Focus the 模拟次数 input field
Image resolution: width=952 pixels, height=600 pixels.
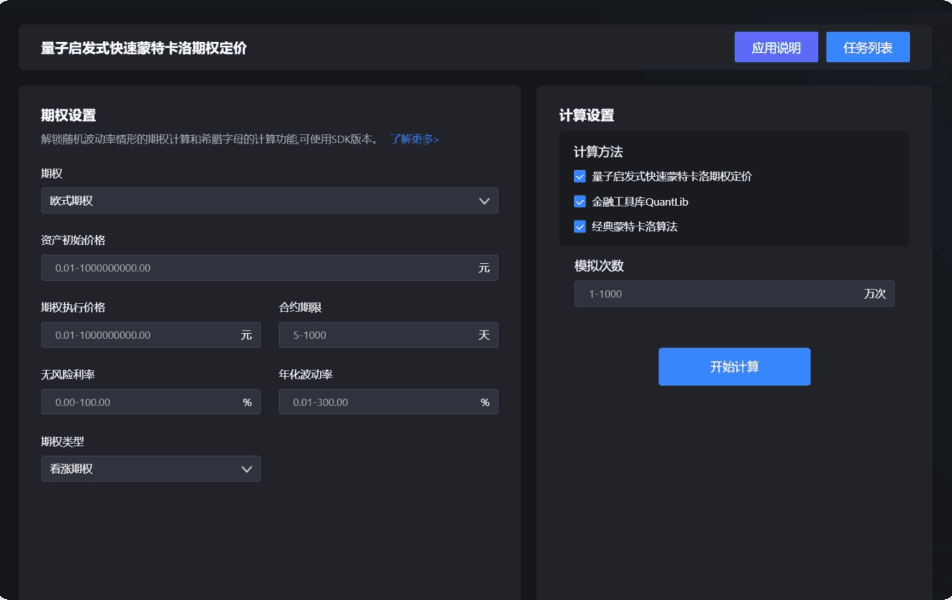734,294
